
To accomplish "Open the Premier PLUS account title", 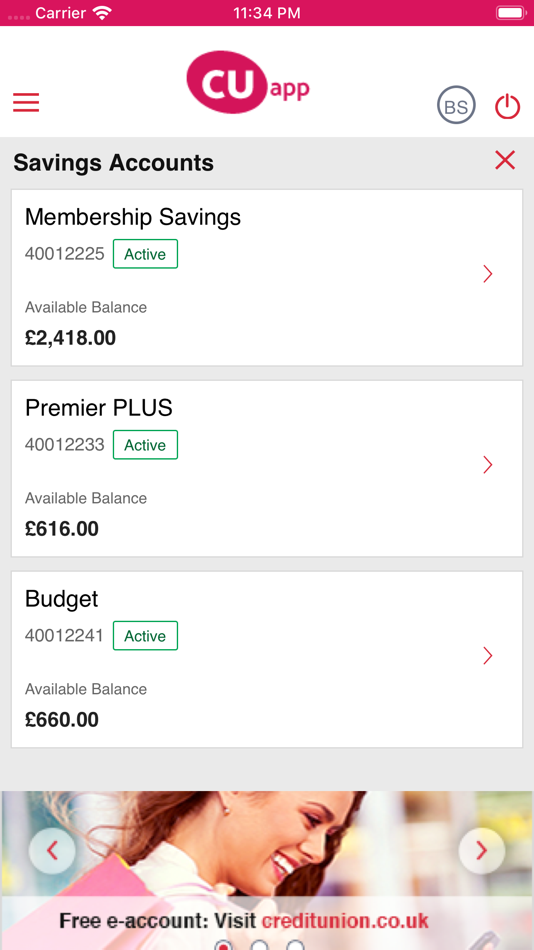I will coord(99,408).
